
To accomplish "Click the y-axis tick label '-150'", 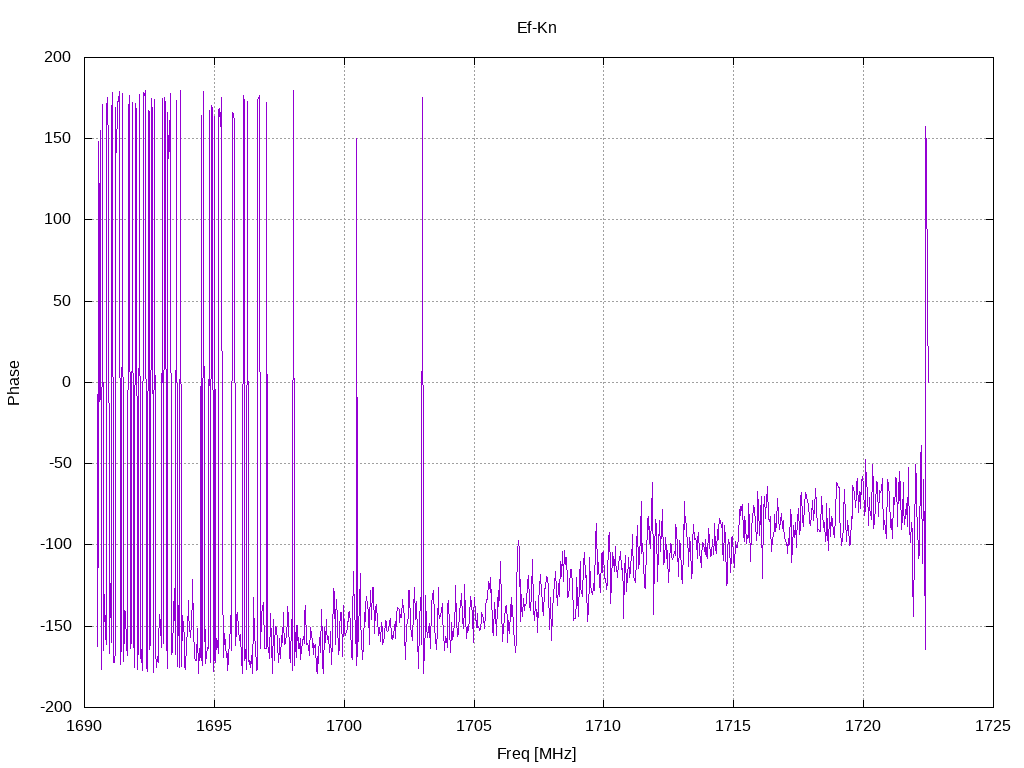I will (x=56, y=626).
